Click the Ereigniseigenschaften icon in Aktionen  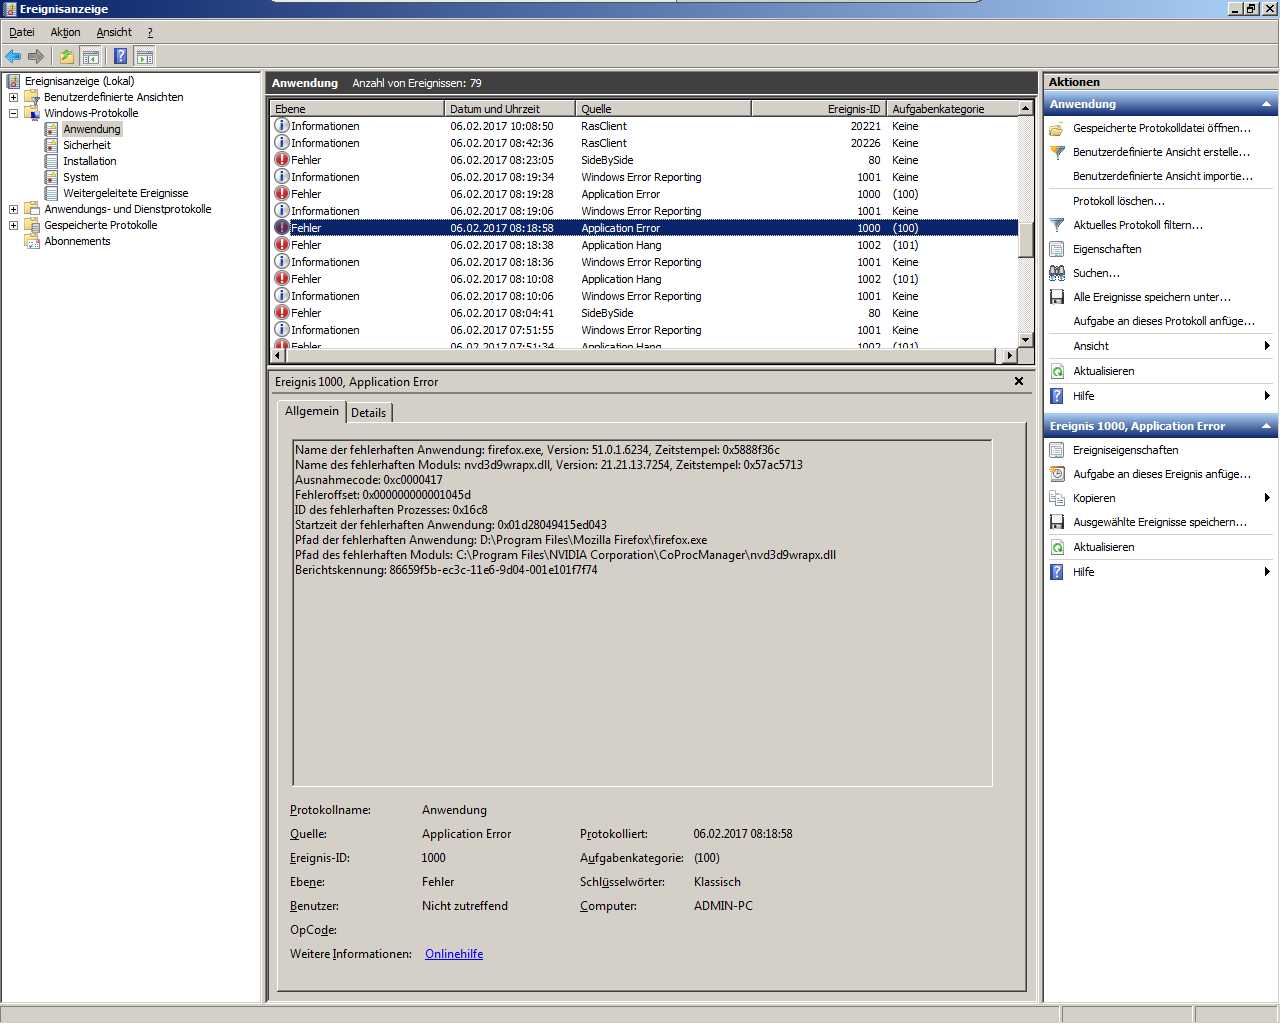tap(1057, 450)
